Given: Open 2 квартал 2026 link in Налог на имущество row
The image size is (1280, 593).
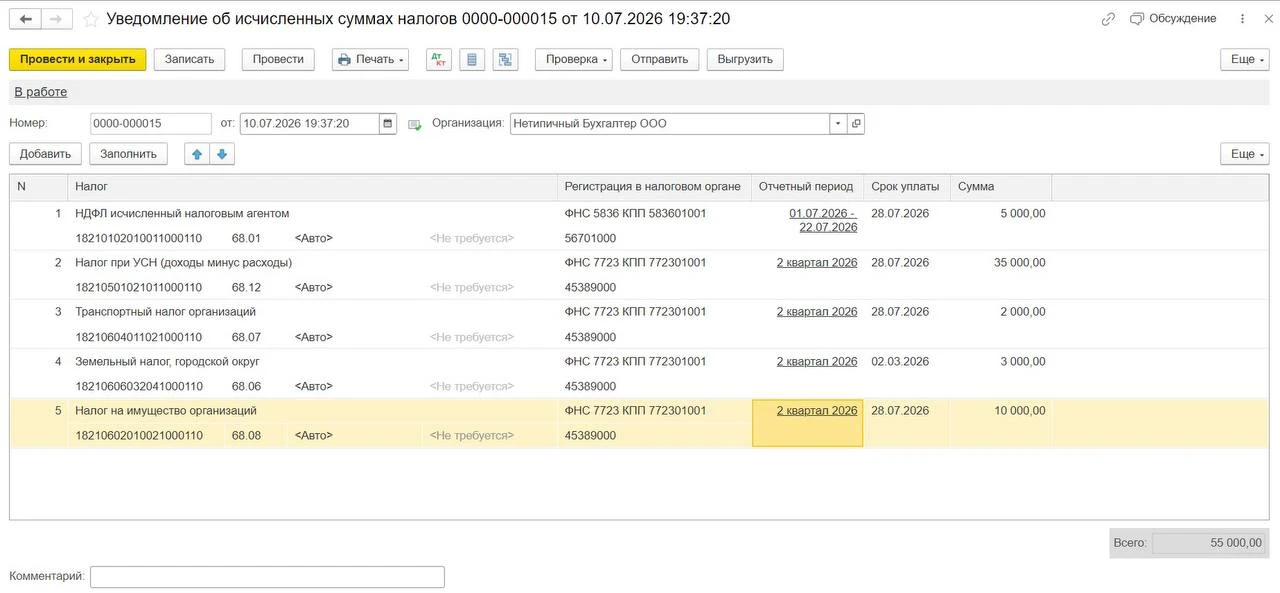Looking at the screenshot, I should click(x=817, y=410).
